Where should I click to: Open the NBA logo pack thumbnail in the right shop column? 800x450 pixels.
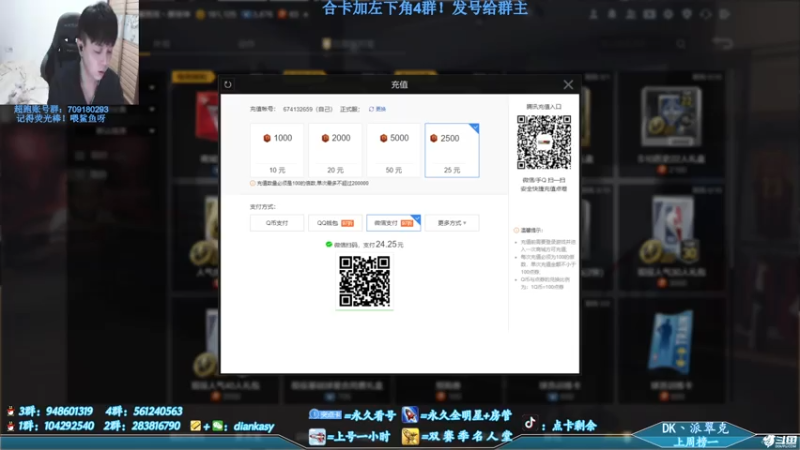point(671,230)
